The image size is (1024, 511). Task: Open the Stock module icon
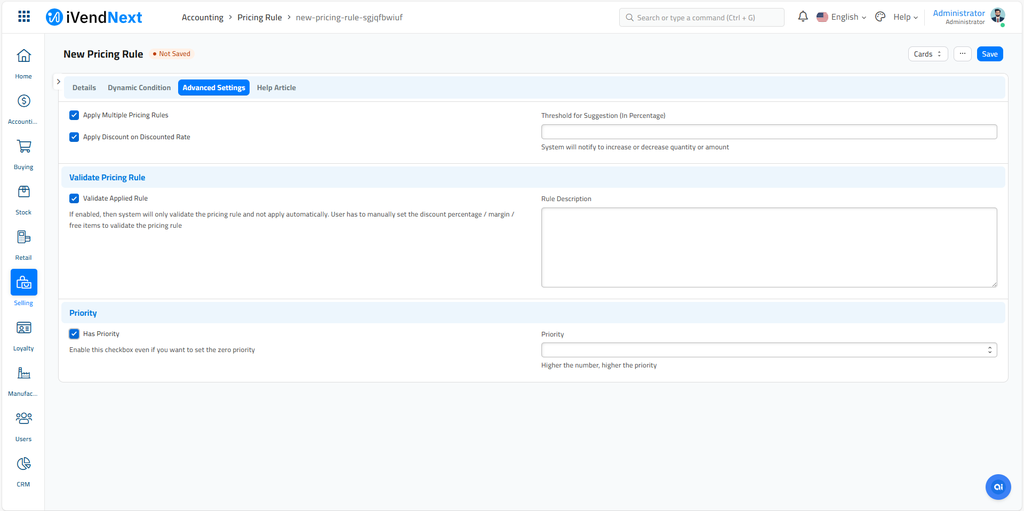pos(23,192)
